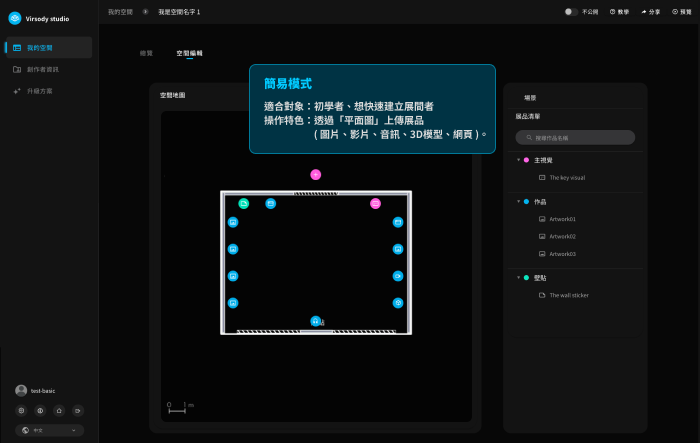
Task: Click the pink marker above the floor plan
Action: click(316, 174)
